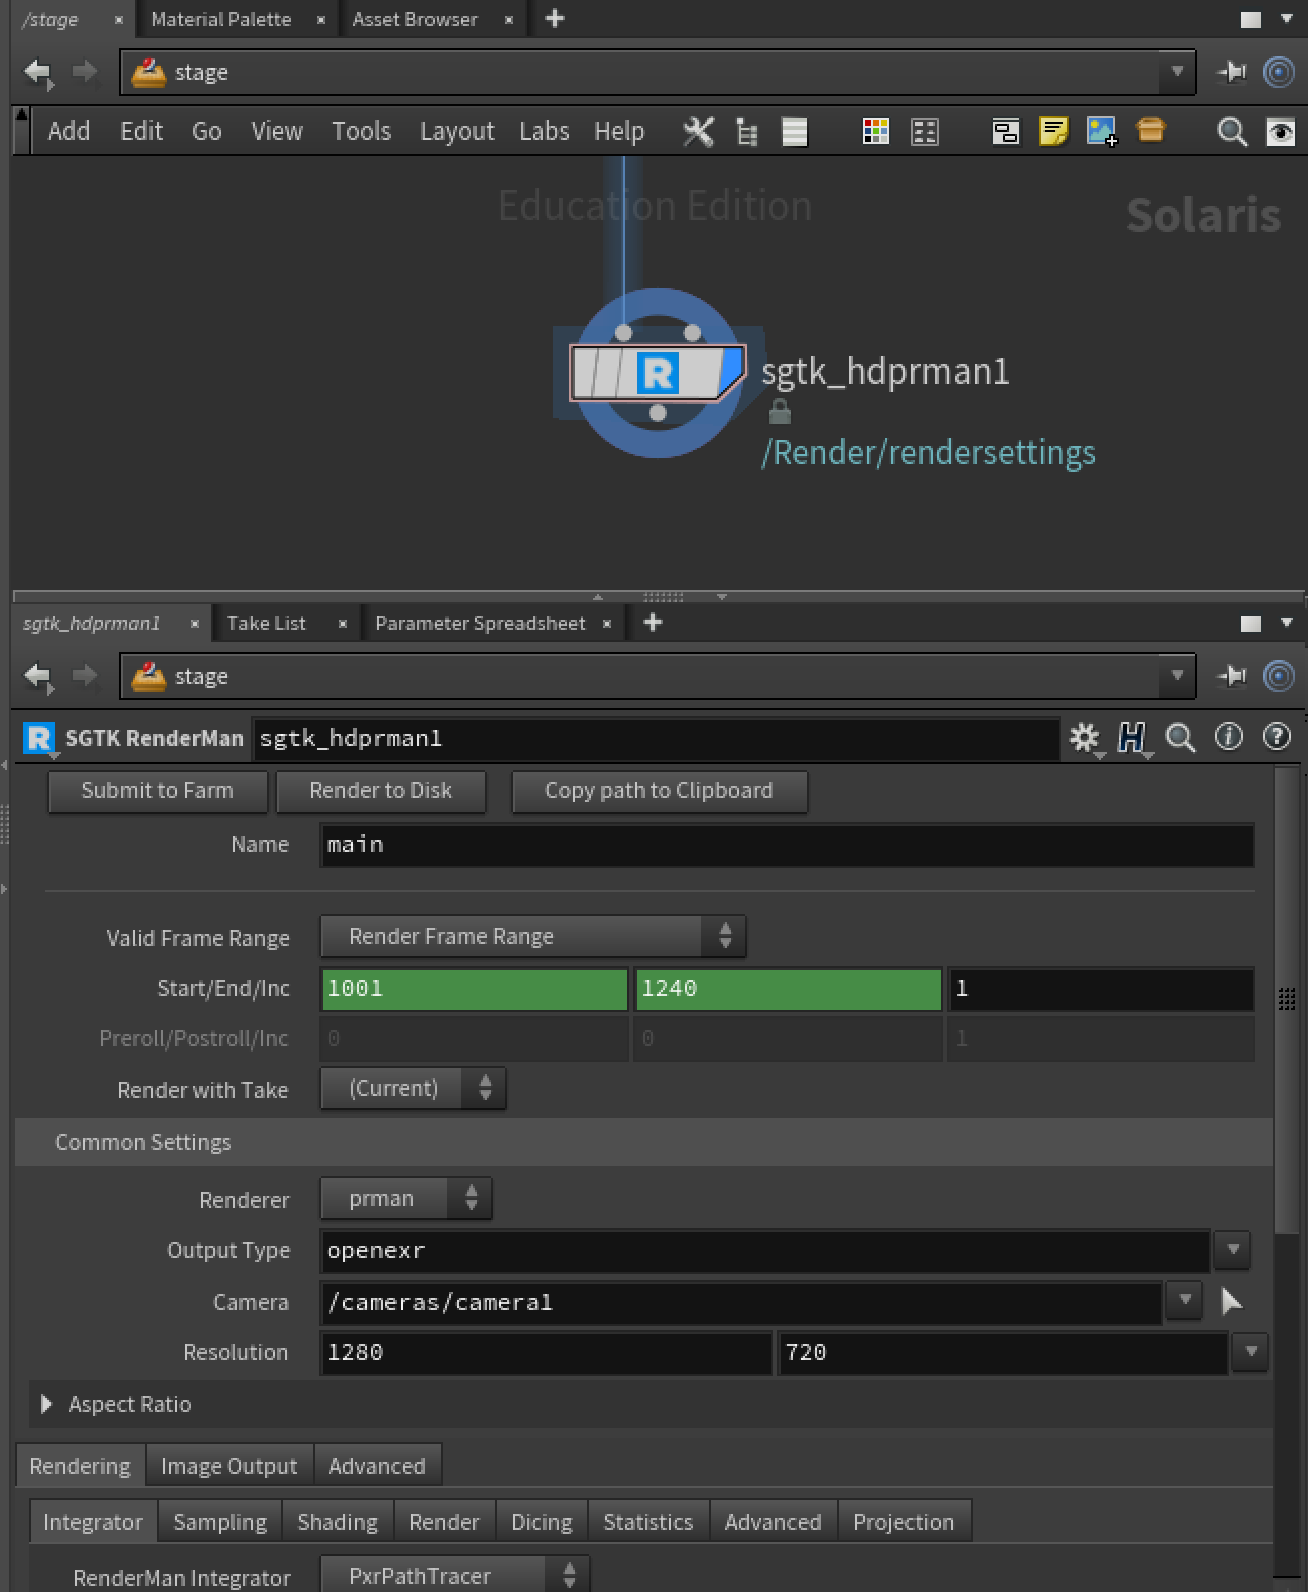Viewport: 1308px width, 1592px height.
Task: Create a network box
Action: 1006,131
